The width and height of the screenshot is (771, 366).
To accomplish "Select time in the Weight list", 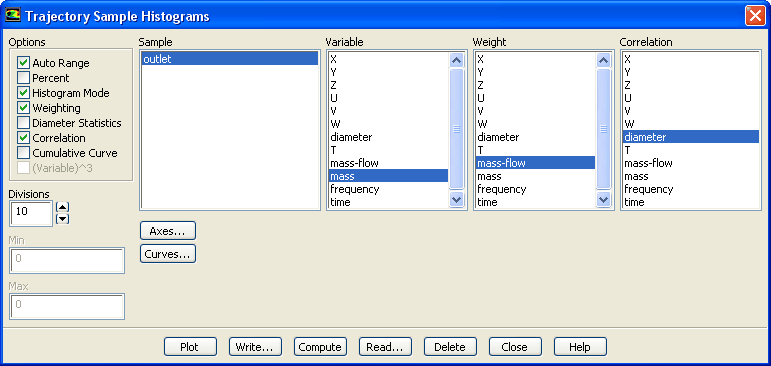I will (x=535, y=202).
